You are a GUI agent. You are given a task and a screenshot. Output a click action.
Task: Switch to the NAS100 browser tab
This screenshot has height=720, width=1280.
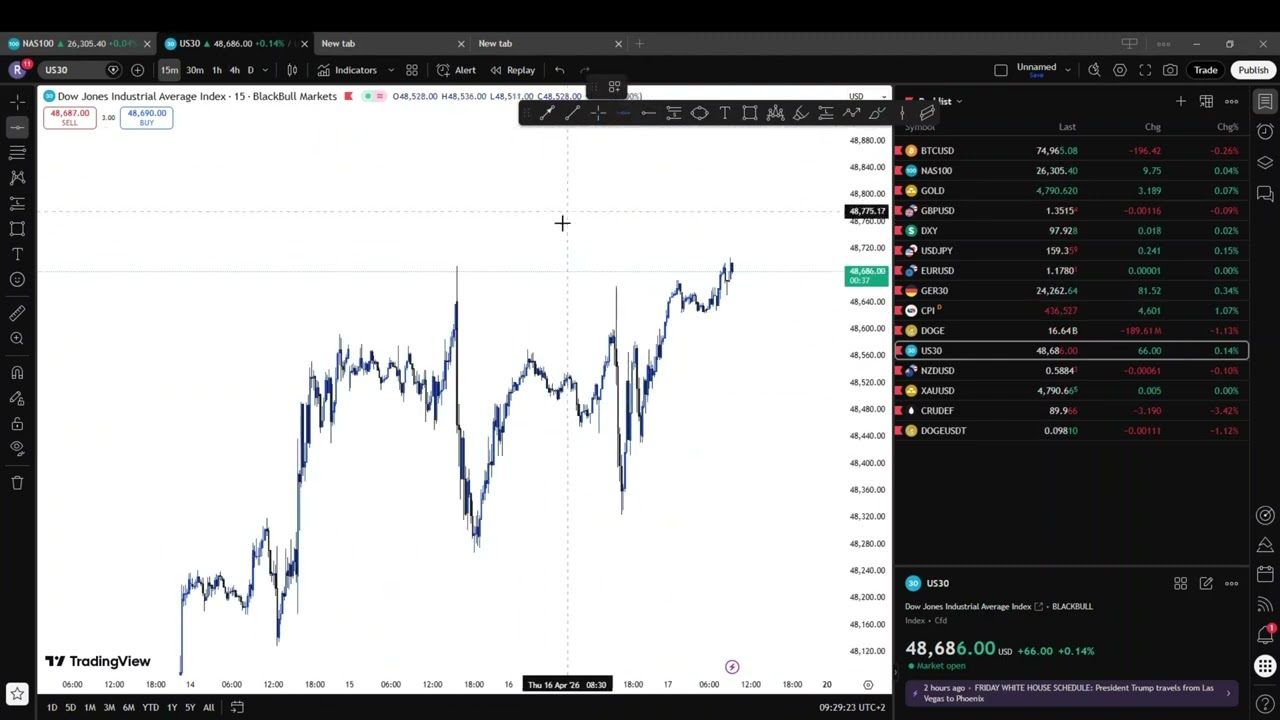[x=77, y=43]
